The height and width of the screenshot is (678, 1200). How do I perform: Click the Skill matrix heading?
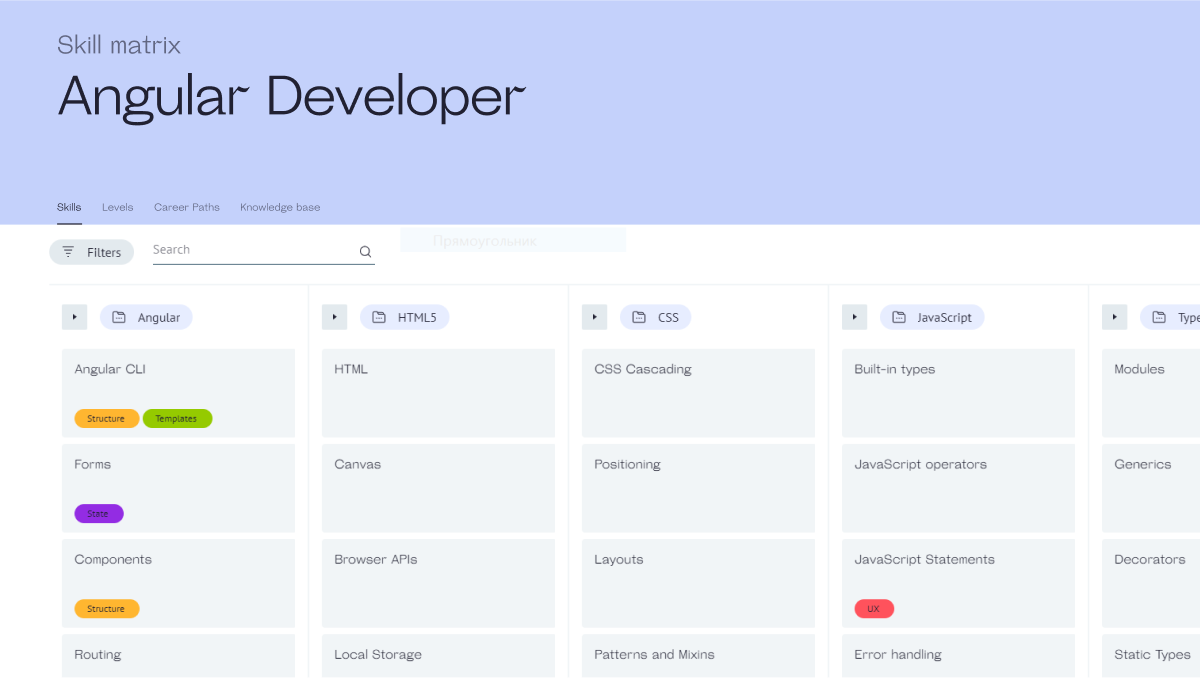pos(119,44)
